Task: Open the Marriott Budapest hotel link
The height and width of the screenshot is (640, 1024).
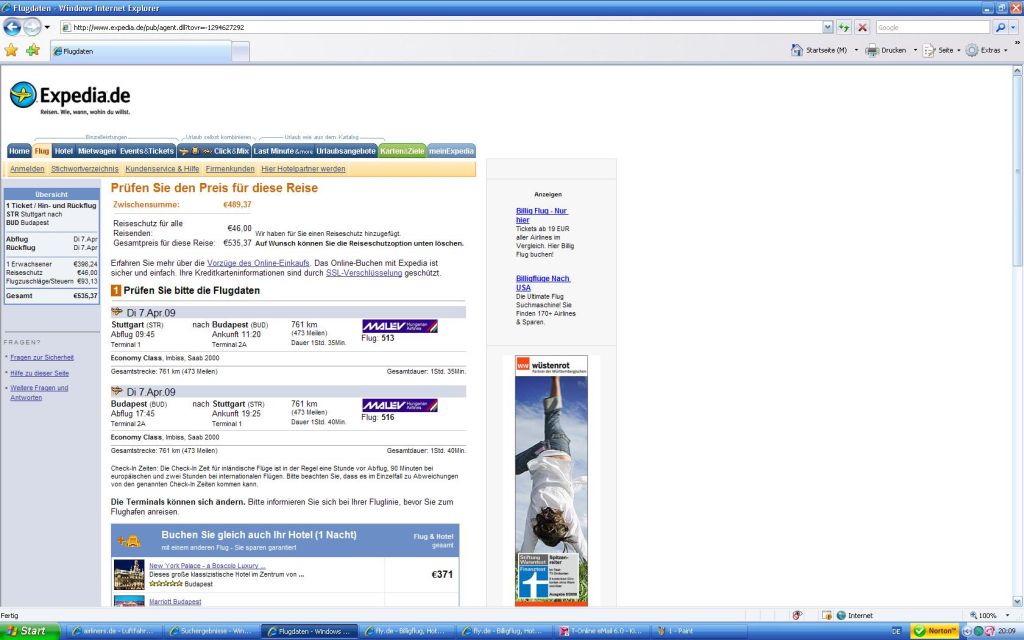Action: [175, 601]
